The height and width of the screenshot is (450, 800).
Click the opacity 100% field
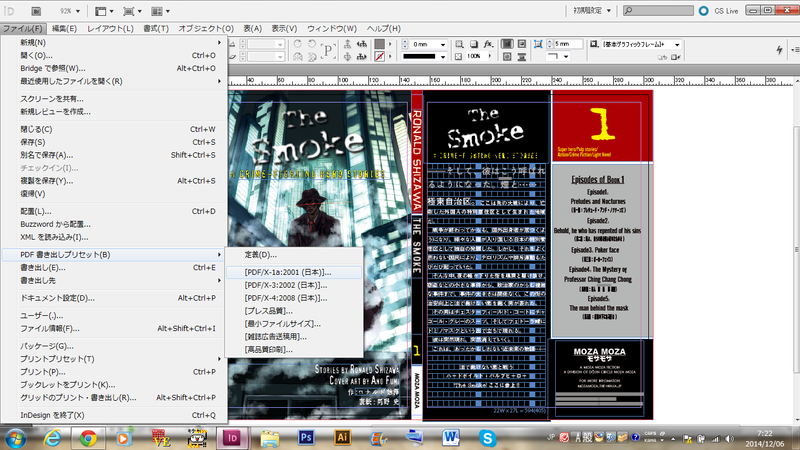[476, 57]
